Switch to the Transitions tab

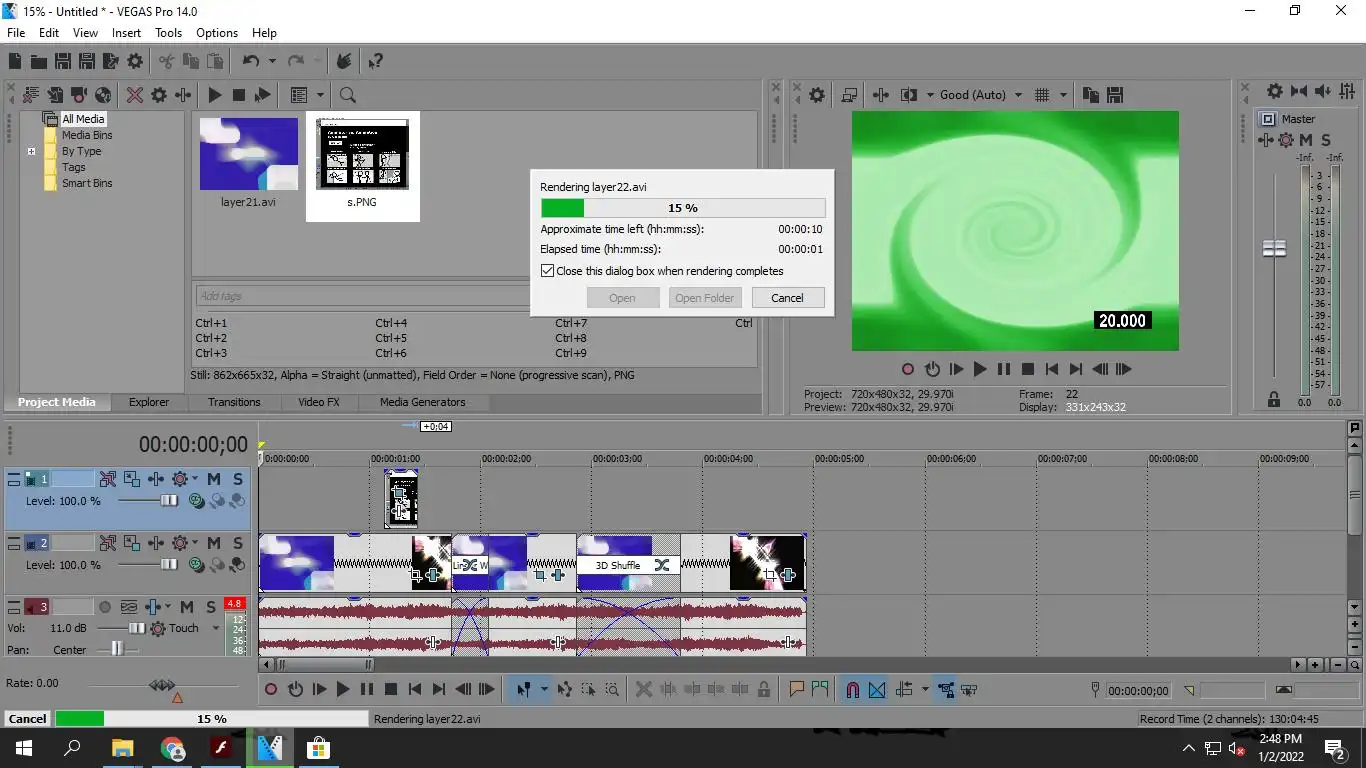(234, 402)
